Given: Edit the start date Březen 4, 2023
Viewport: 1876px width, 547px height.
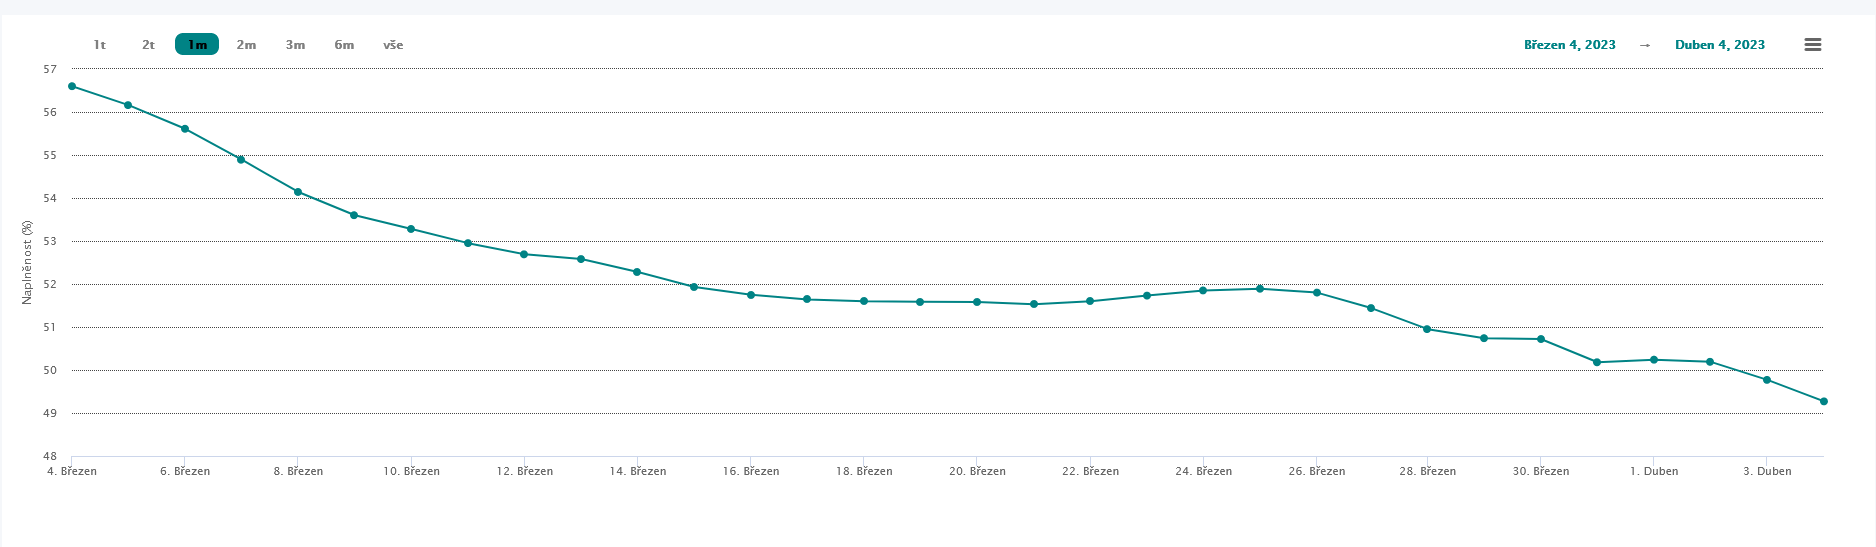Looking at the screenshot, I should click(1569, 45).
